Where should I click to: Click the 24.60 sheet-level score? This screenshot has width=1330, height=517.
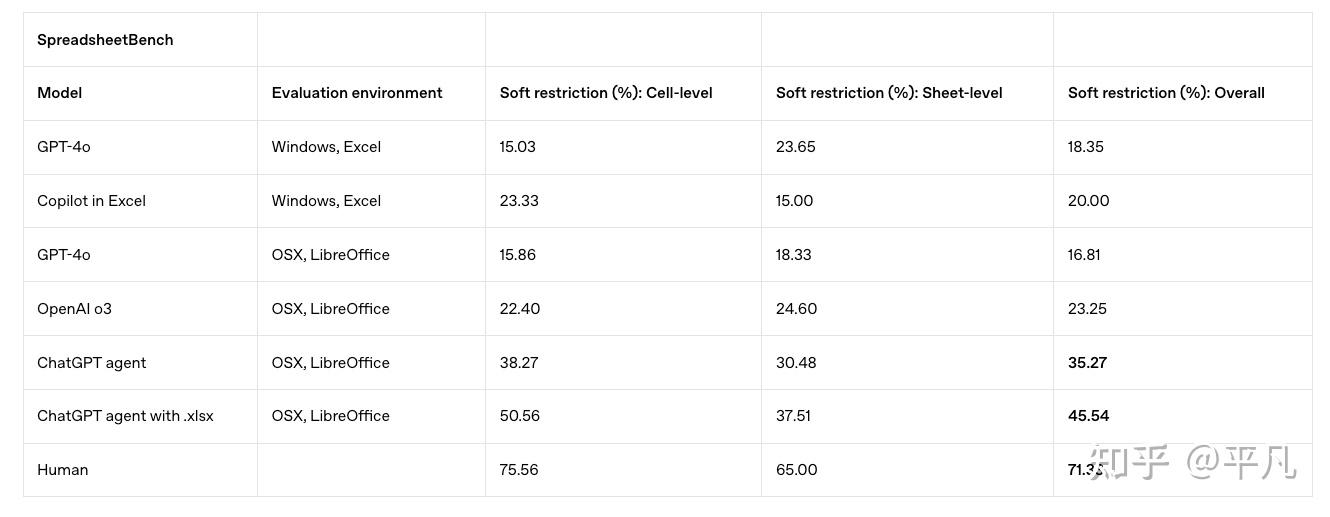coord(796,309)
